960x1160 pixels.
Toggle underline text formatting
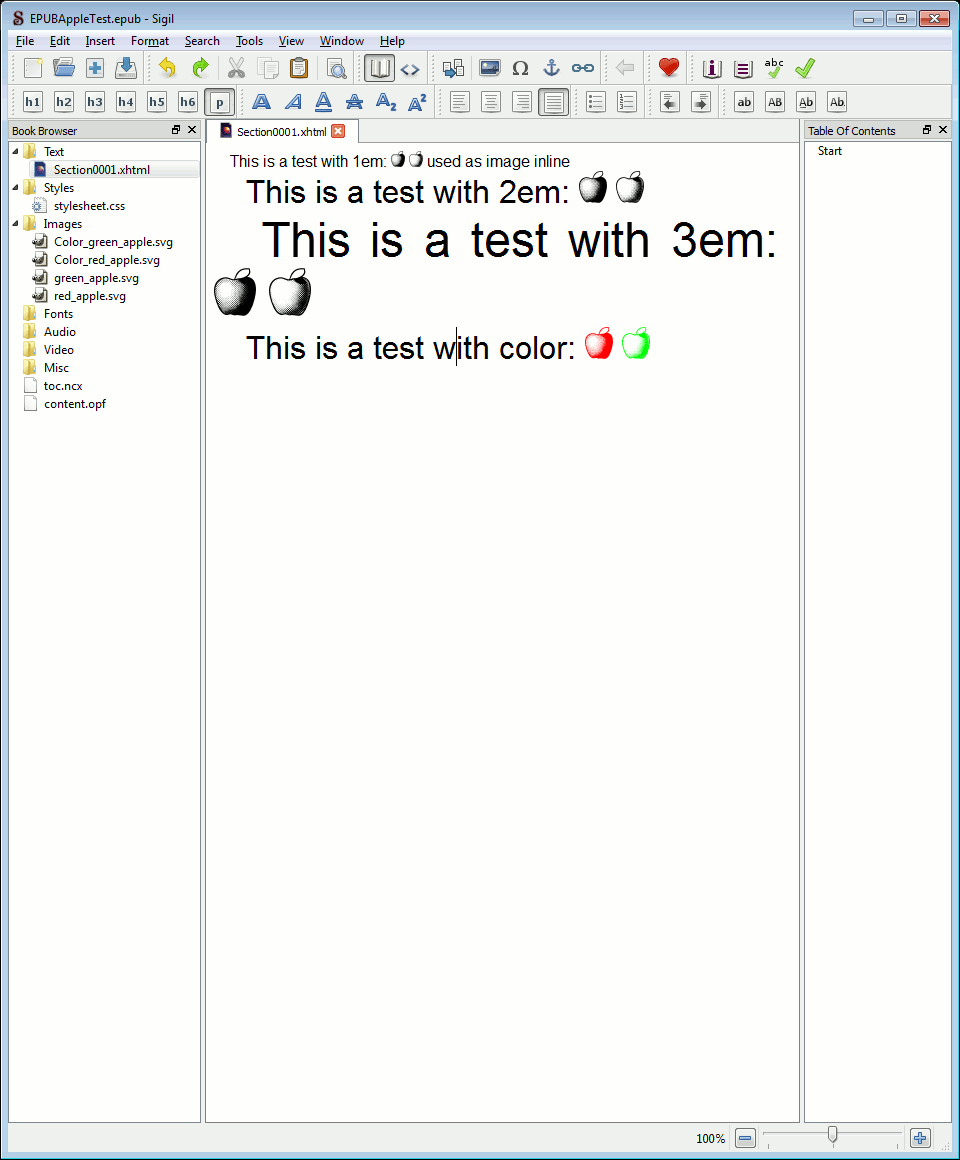323,102
